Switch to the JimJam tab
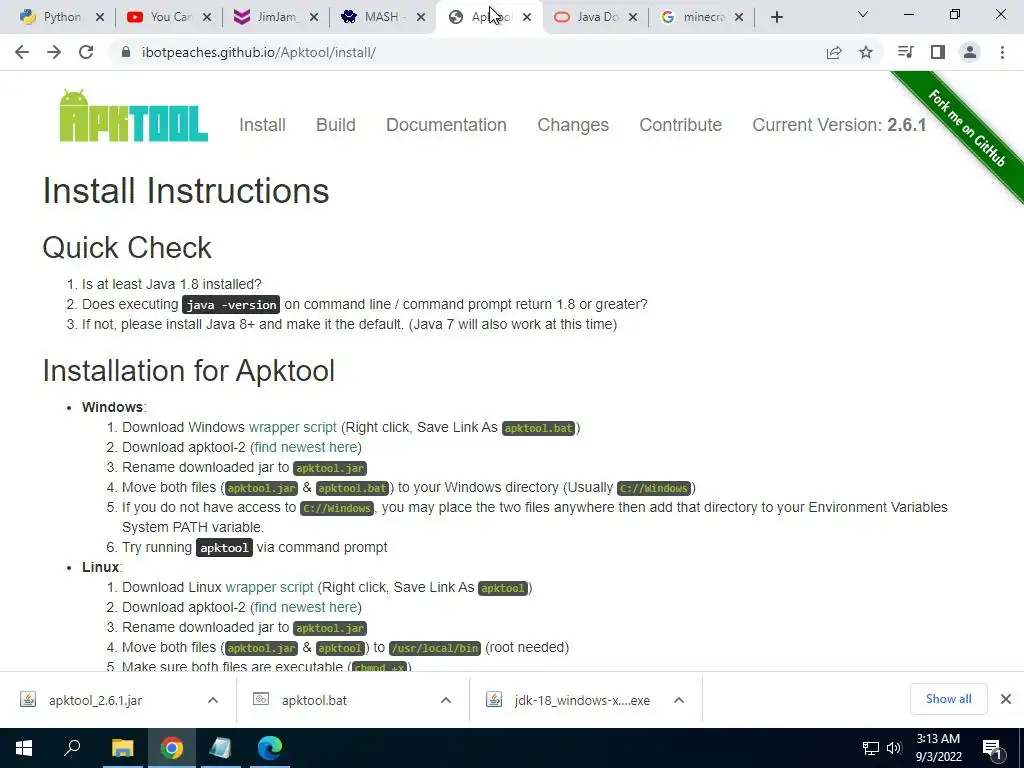 pyautogui.click(x=268, y=17)
